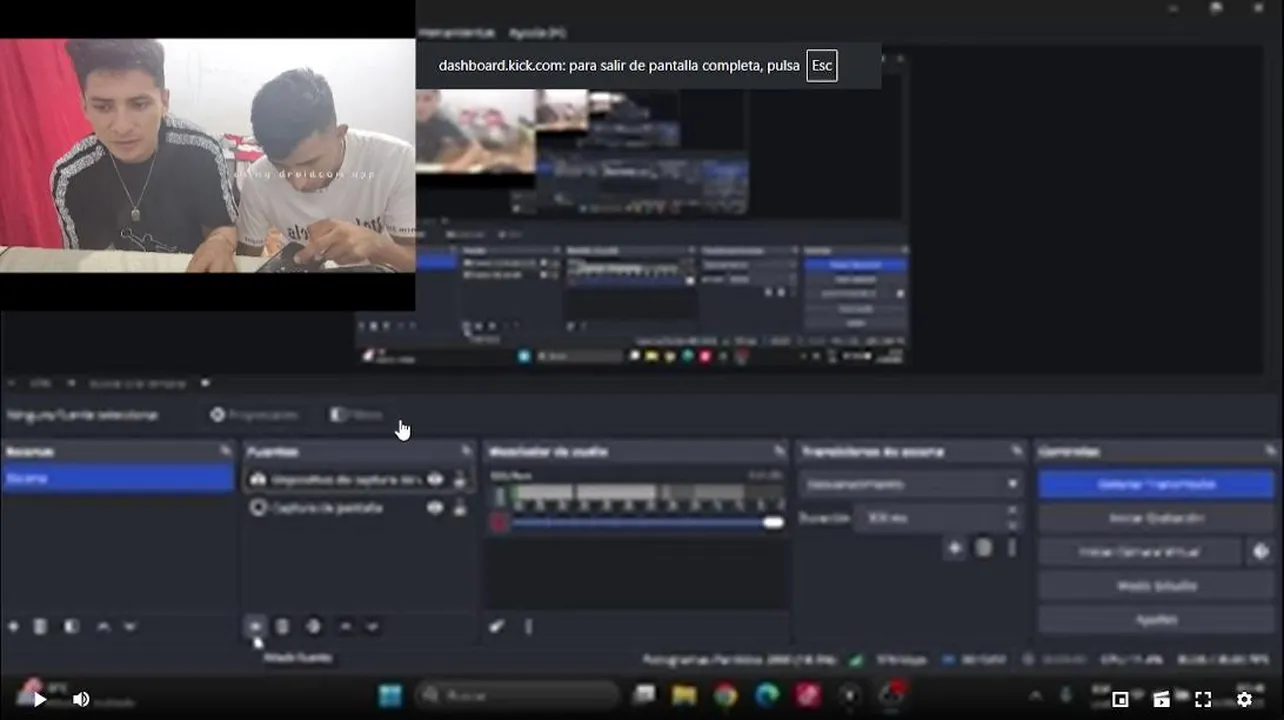1284x720 pixels.
Task: Pop out the Transiciones de escena dock icon
Action: [1016, 452]
